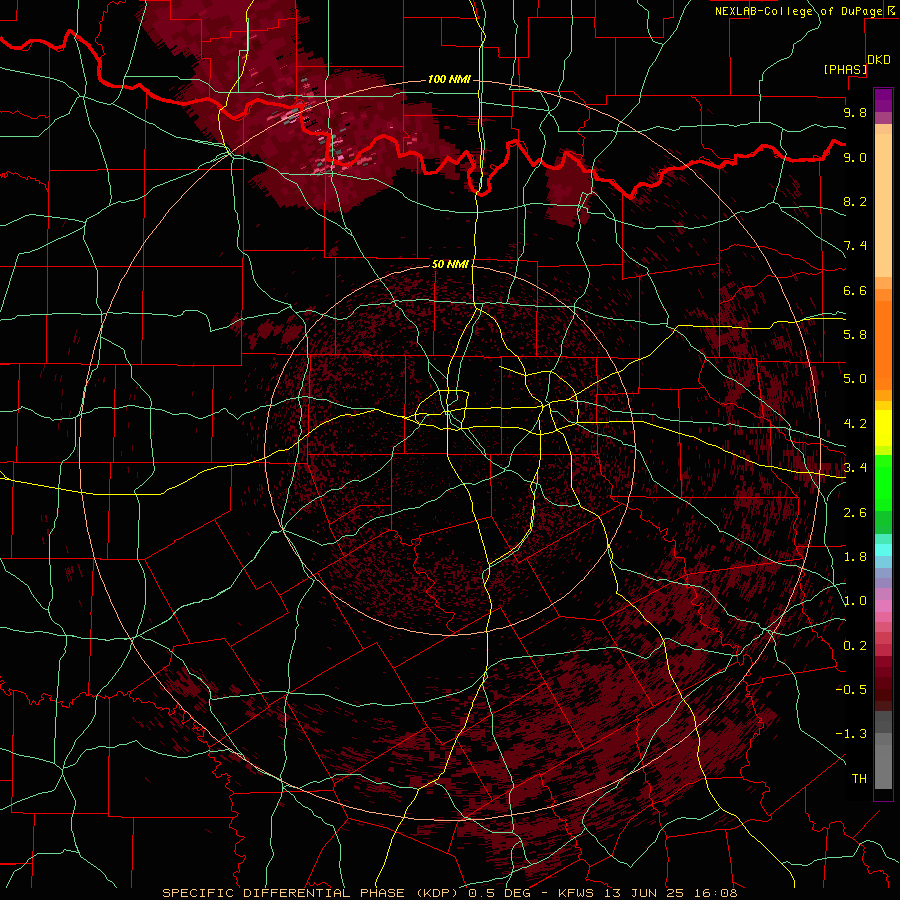
Task: Click the -0.5 value on the color scale
Action: 851,690
